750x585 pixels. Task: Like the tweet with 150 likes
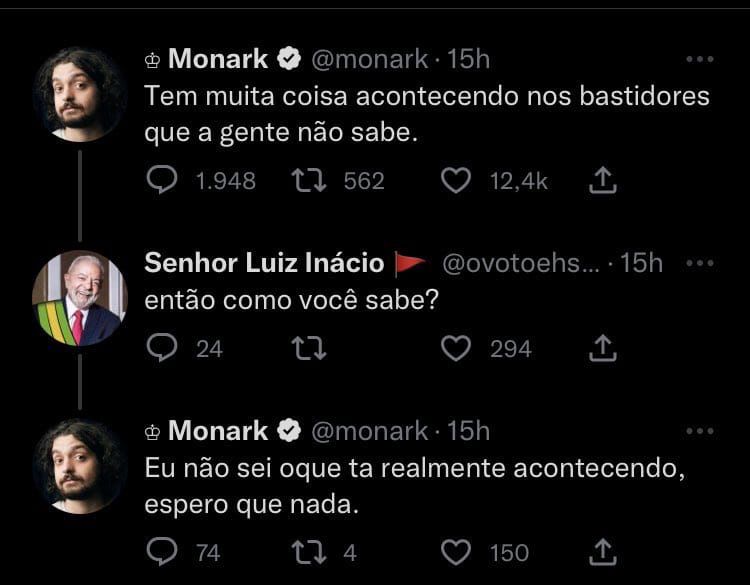[455, 552]
